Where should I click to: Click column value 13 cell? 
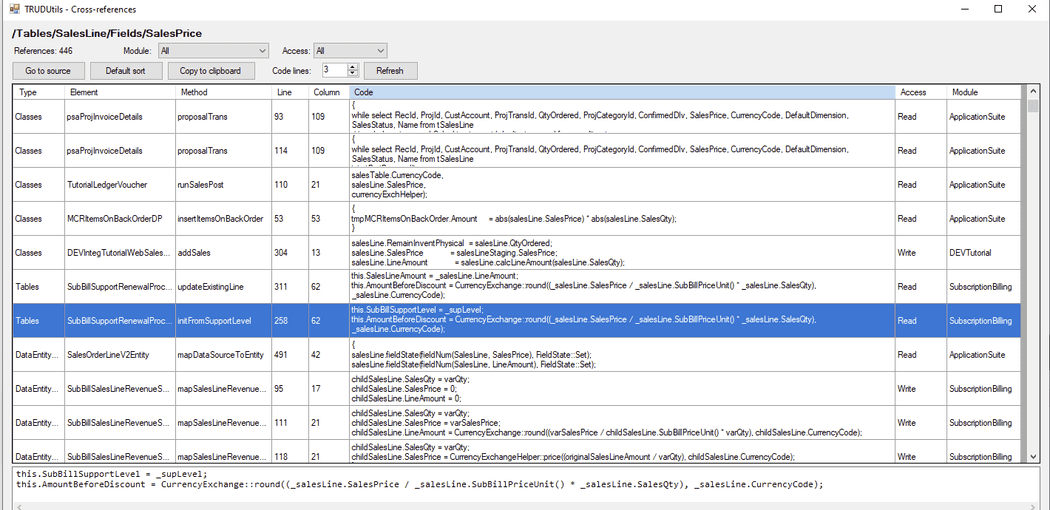tap(329, 253)
